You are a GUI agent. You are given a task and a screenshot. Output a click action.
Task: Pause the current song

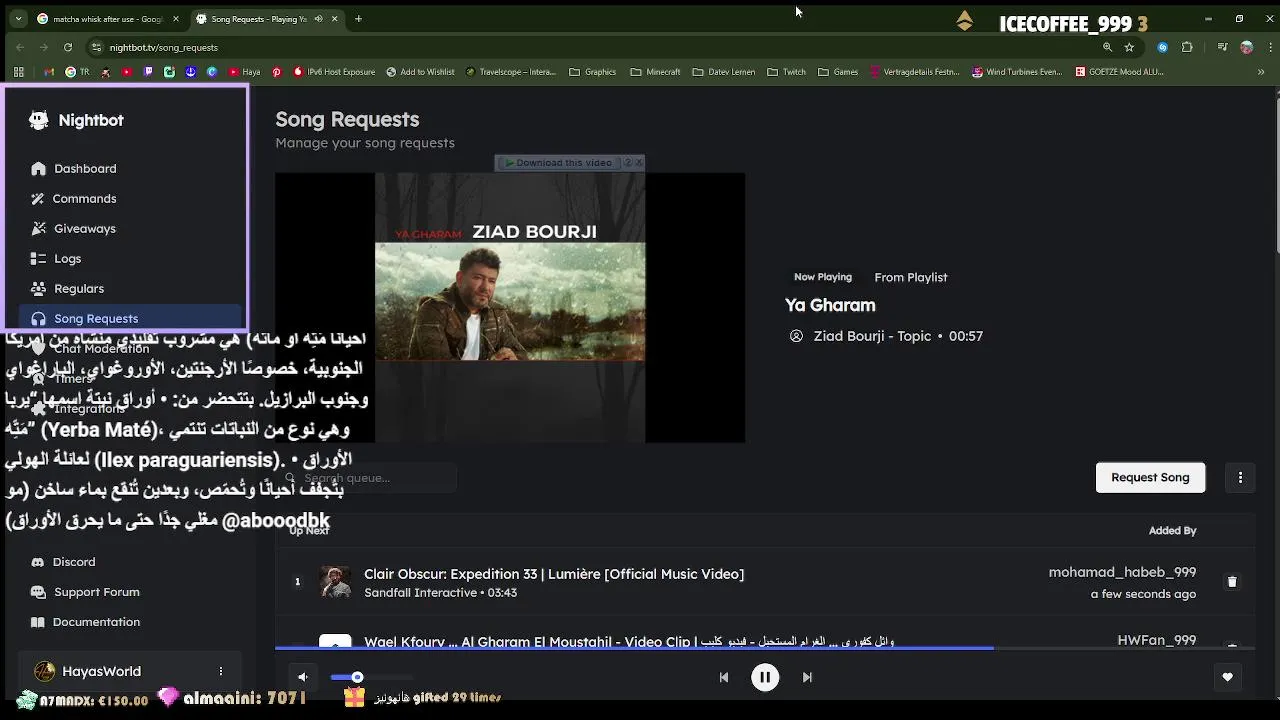pyautogui.click(x=765, y=677)
